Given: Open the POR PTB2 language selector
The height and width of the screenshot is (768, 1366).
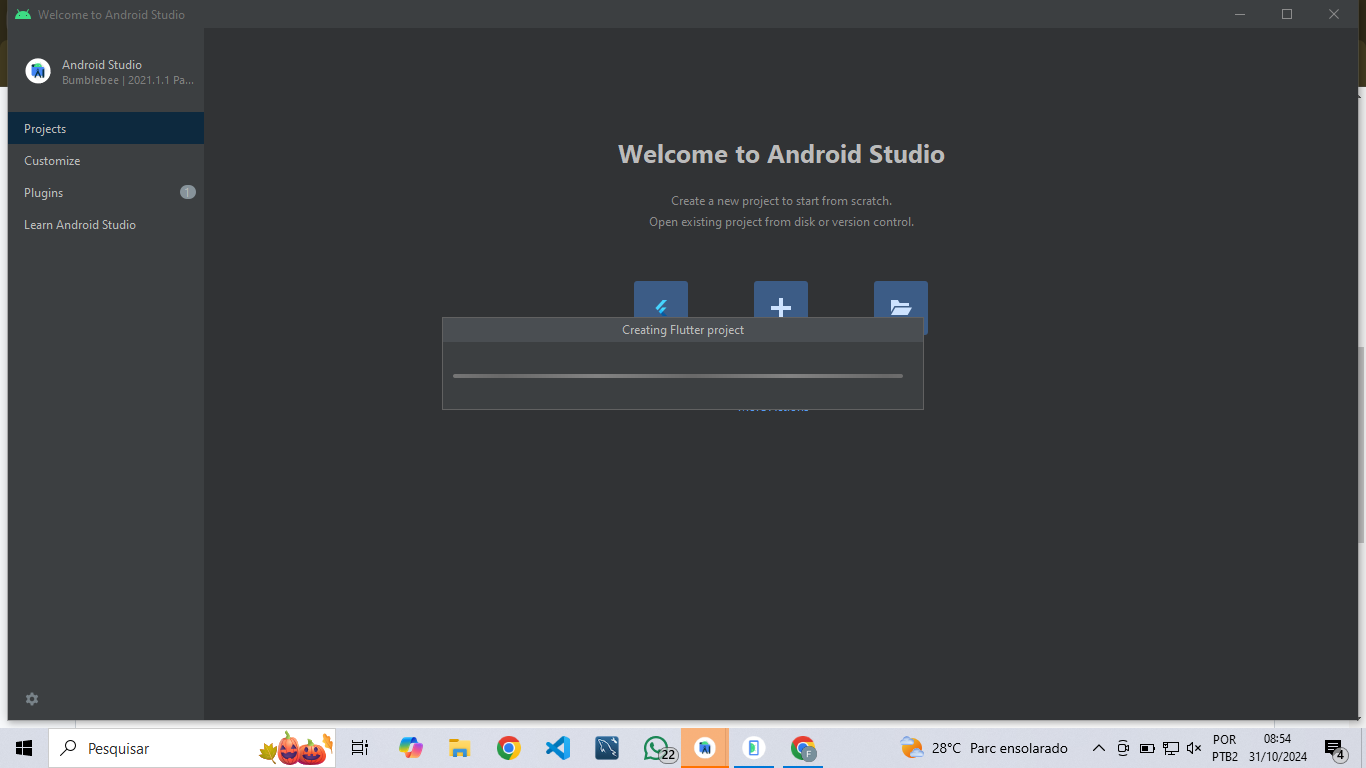Looking at the screenshot, I should point(1225,748).
